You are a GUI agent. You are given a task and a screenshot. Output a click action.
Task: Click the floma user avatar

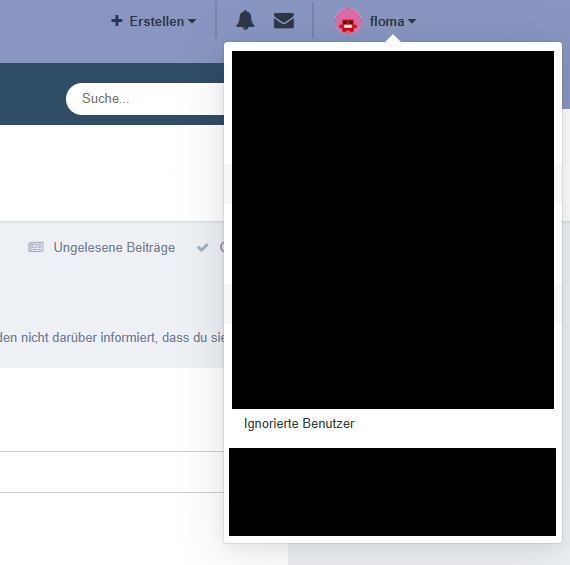coord(348,21)
